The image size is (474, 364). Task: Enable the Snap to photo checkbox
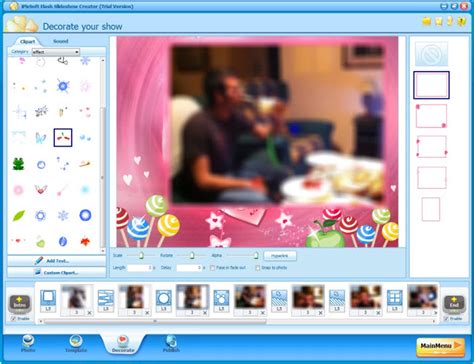[x=257, y=268]
